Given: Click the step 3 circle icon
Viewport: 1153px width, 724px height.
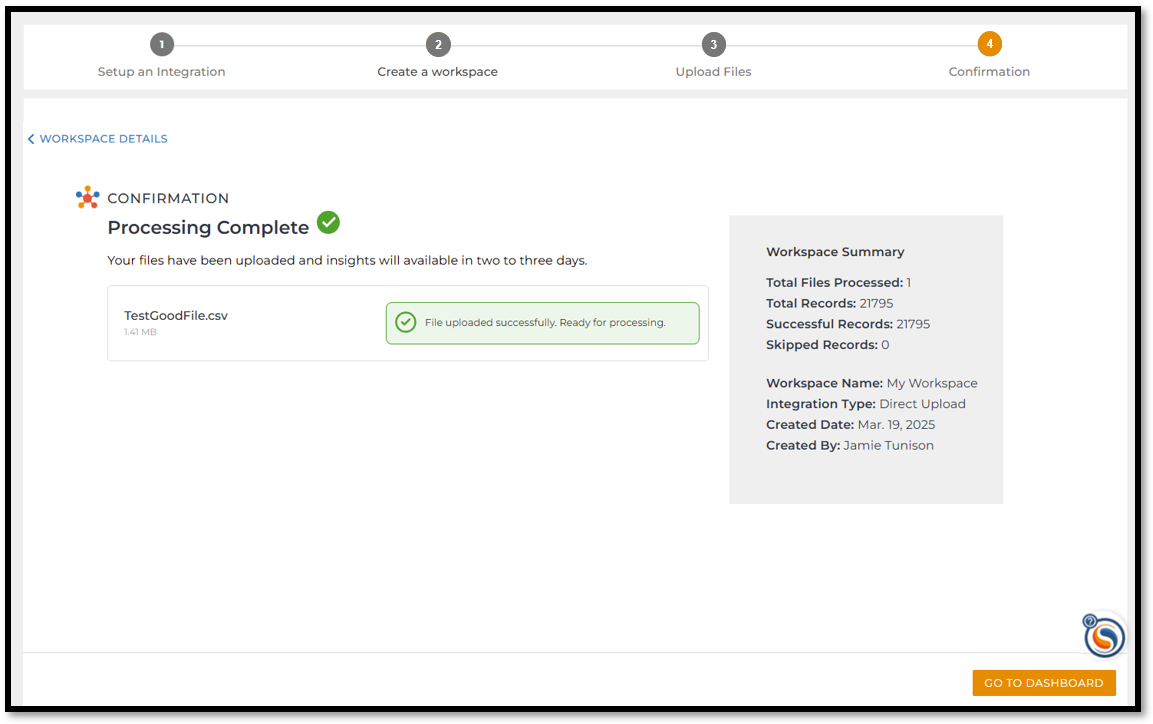Looking at the screenshot, I should point(713,45).
